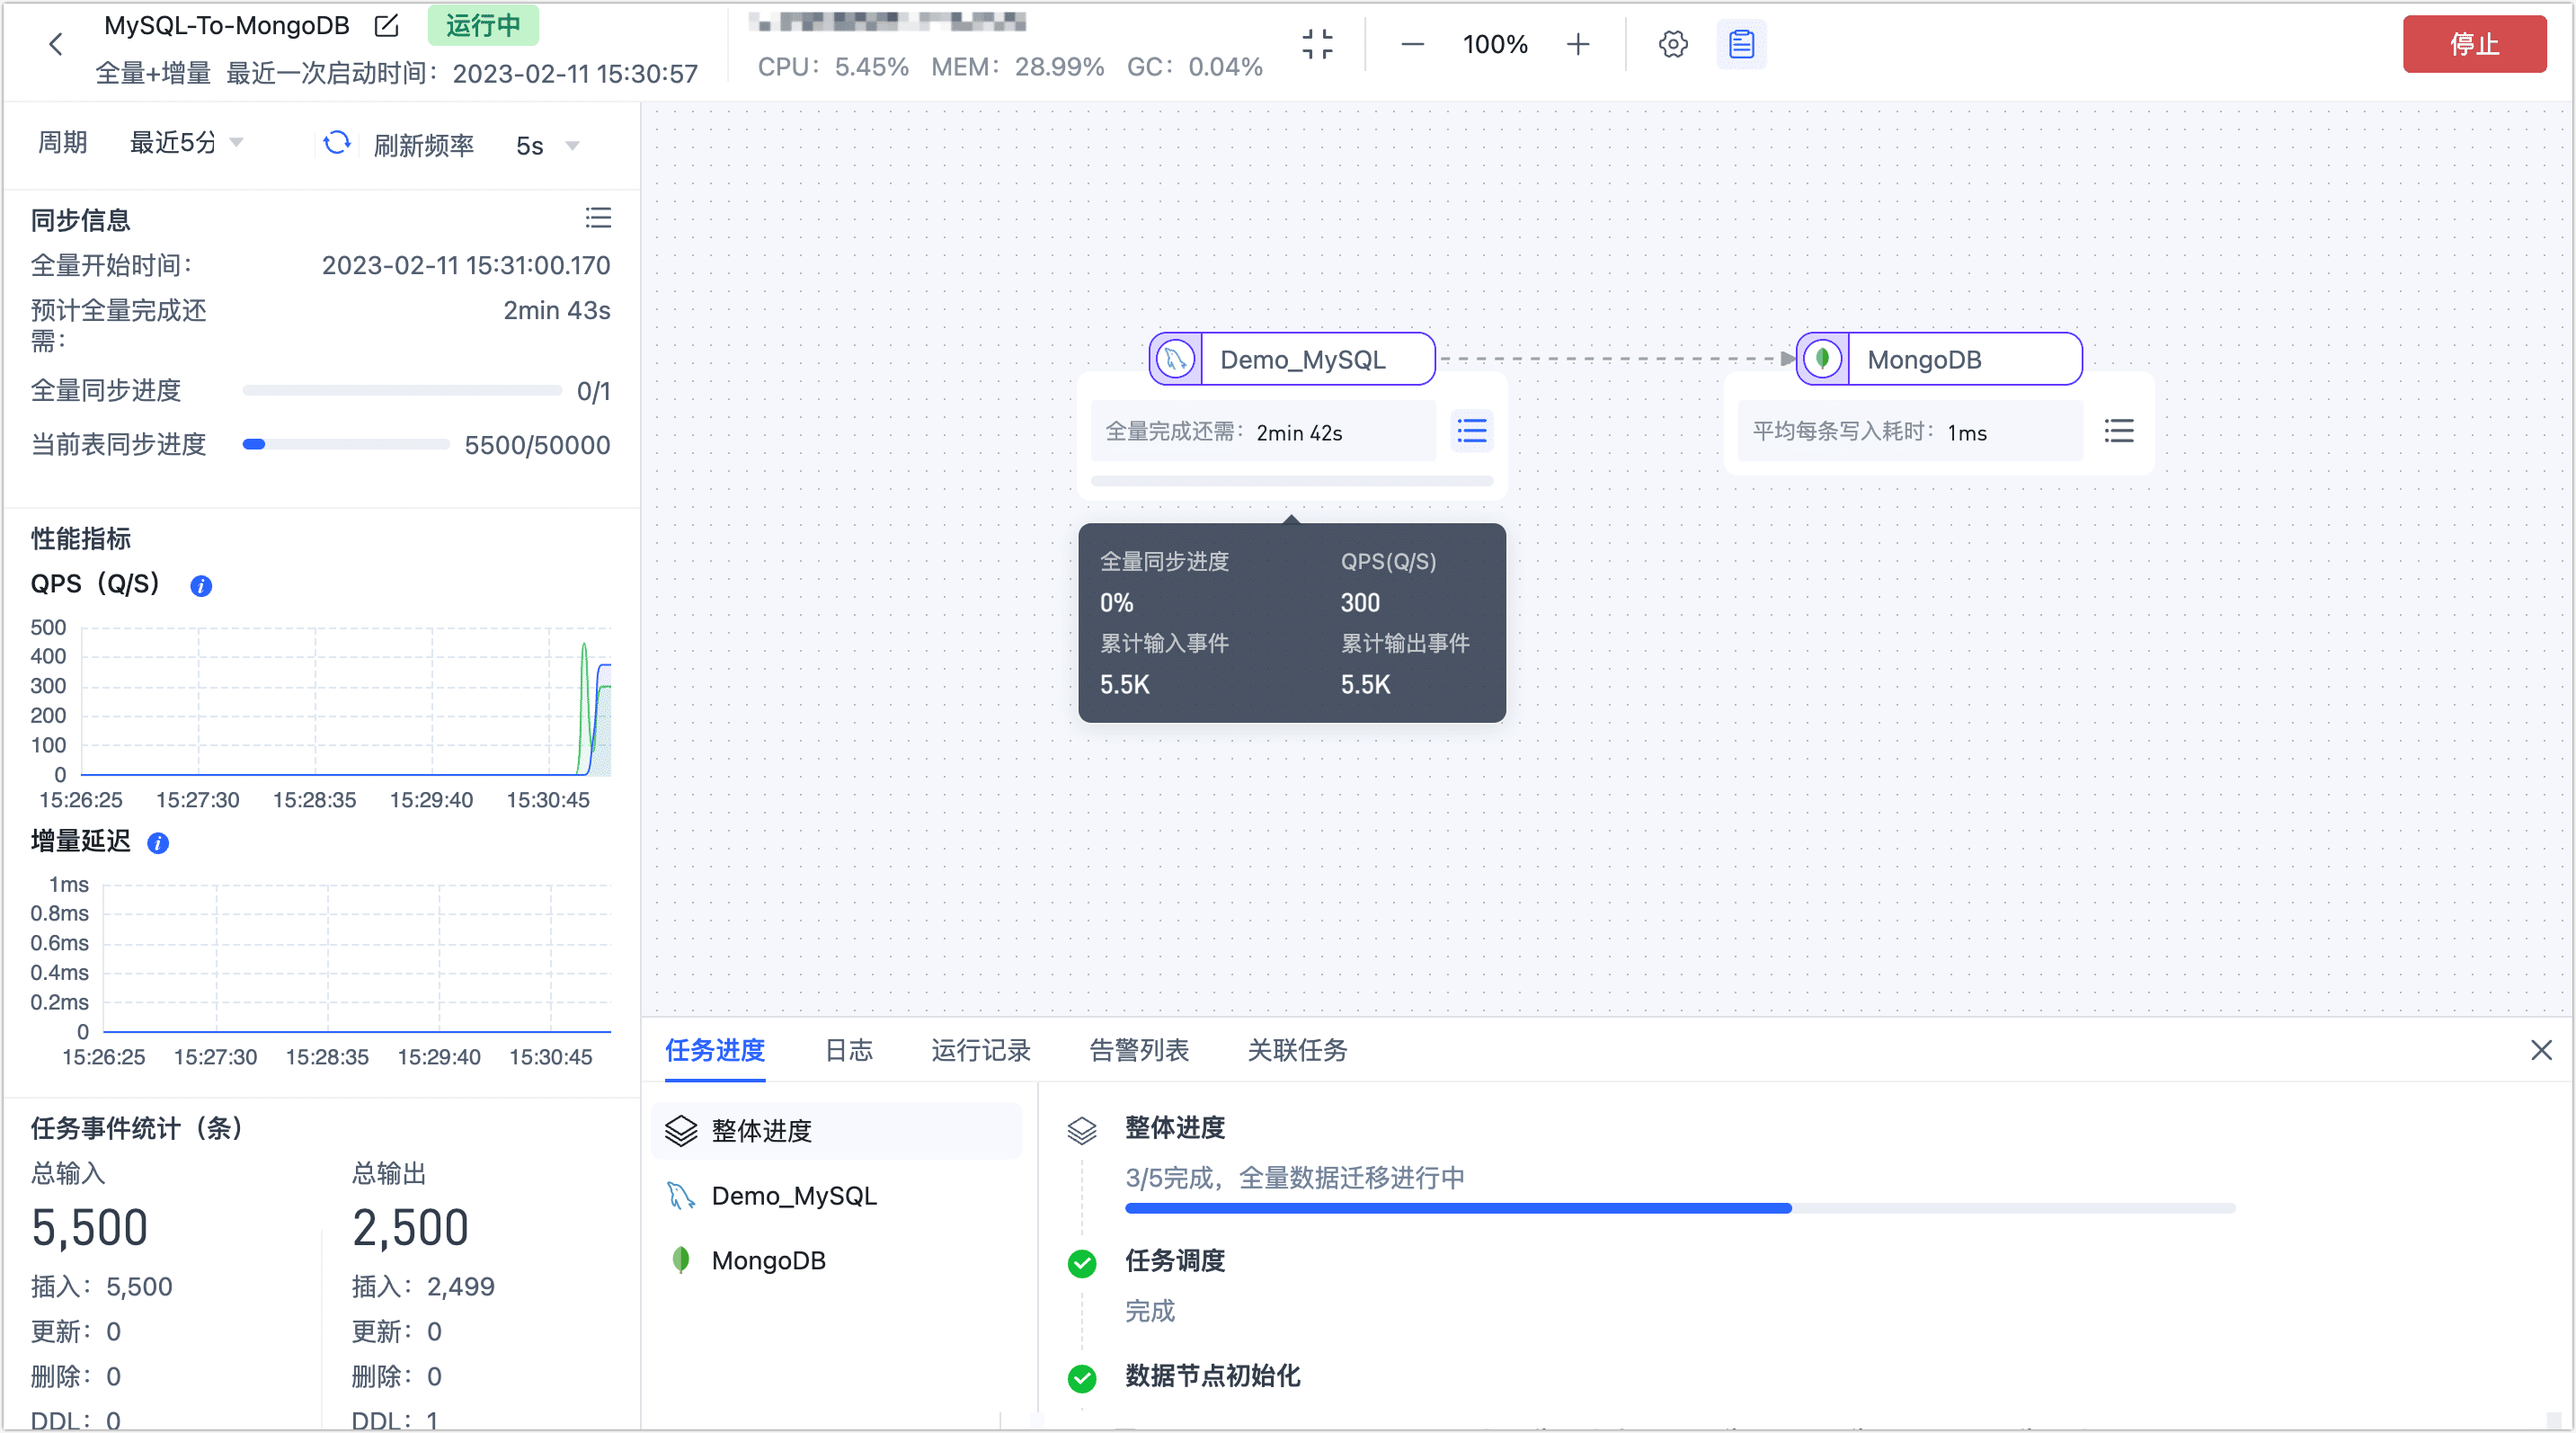
Task: Click the edit task name pencil icon
Action: click(386, 26)
